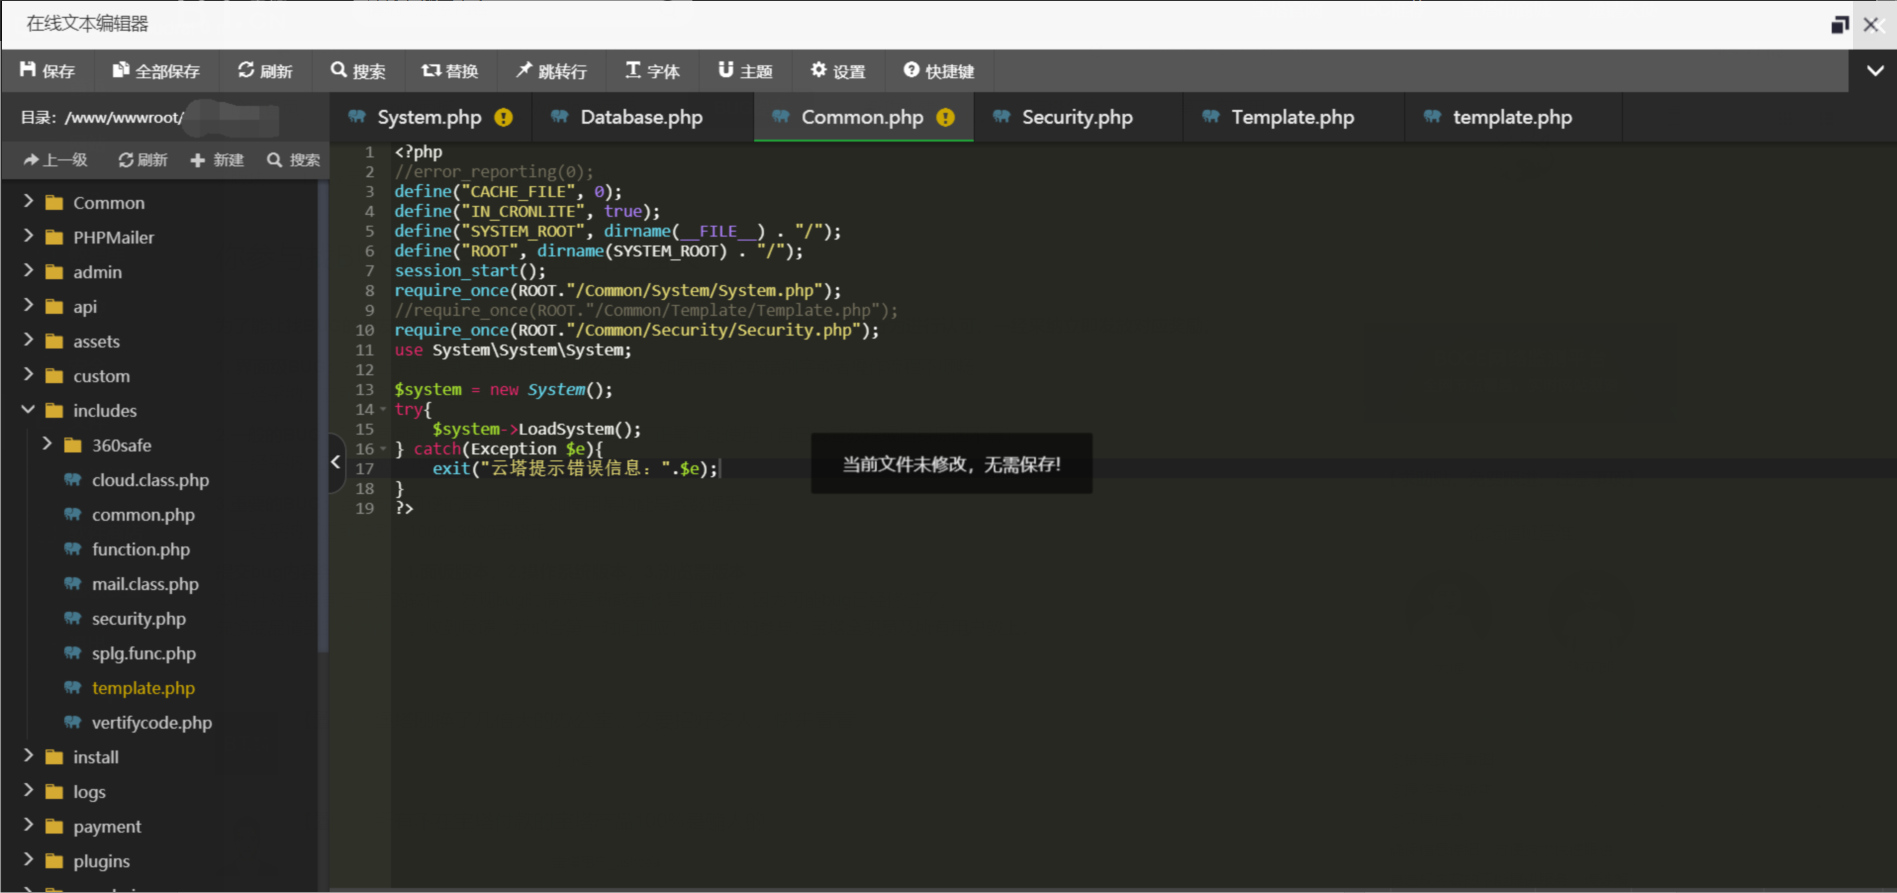1897x893 pixels.
Task: Open cloud.class.php file
Action: pos(150,480)
